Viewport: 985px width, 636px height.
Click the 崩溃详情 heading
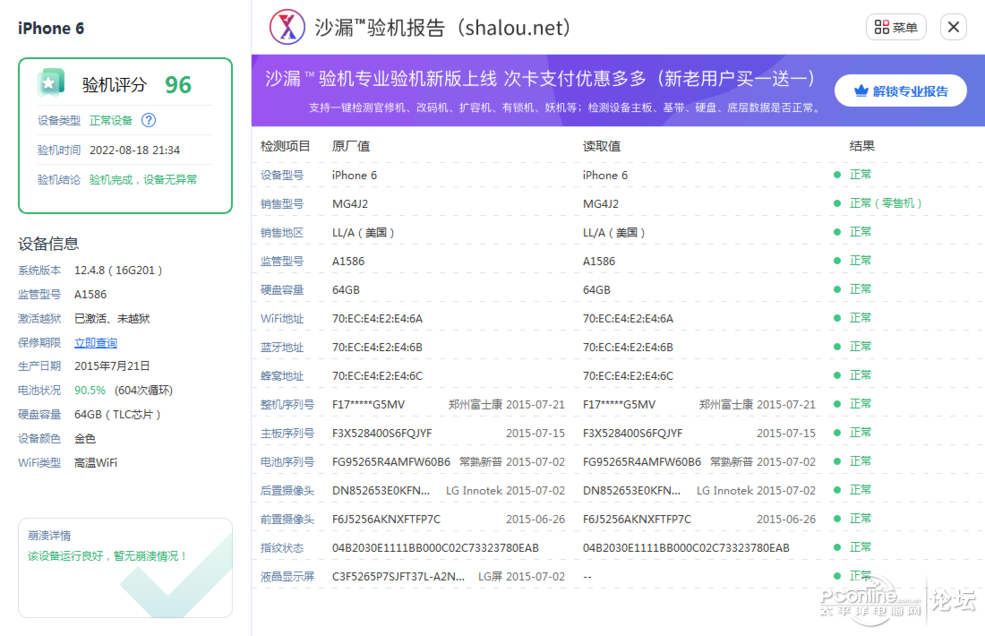pyautogui.click(x=49, y=535)
